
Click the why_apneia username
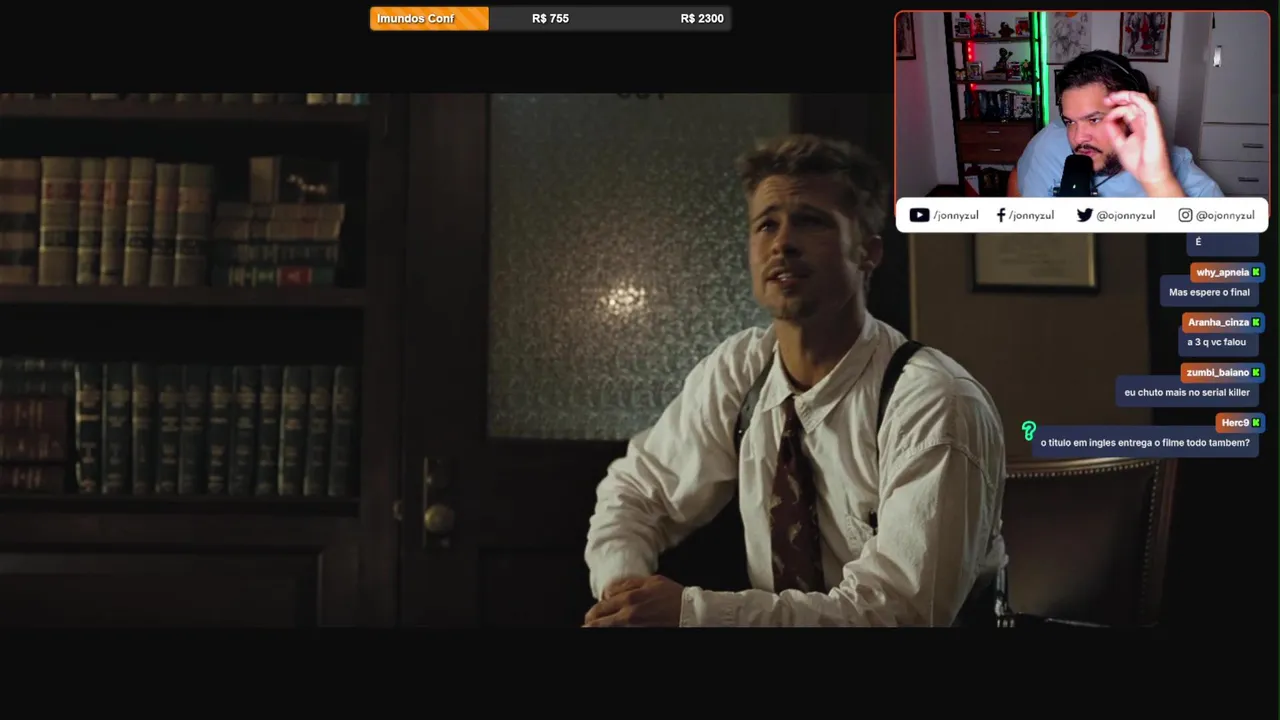(1222, 272)
